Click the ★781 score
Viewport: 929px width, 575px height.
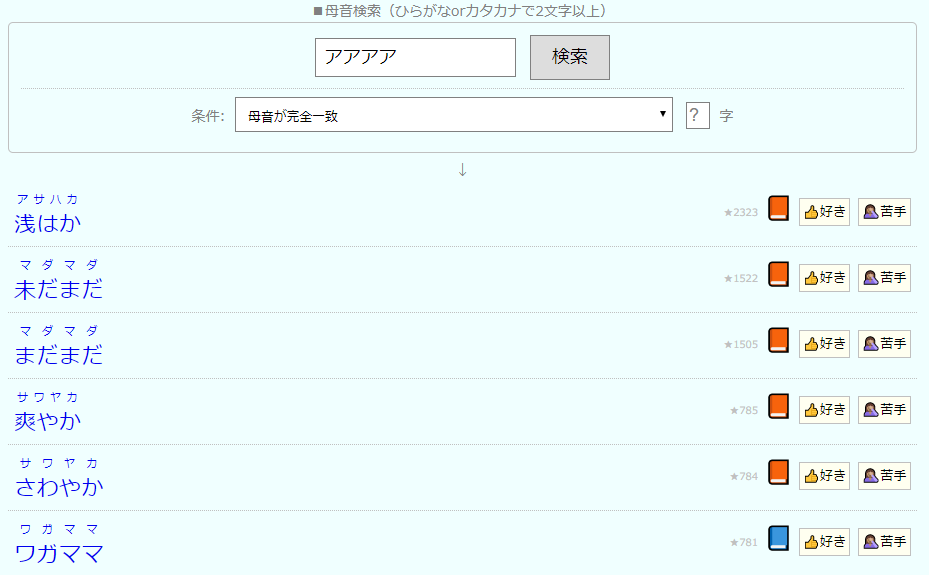[x=744, y=542]
